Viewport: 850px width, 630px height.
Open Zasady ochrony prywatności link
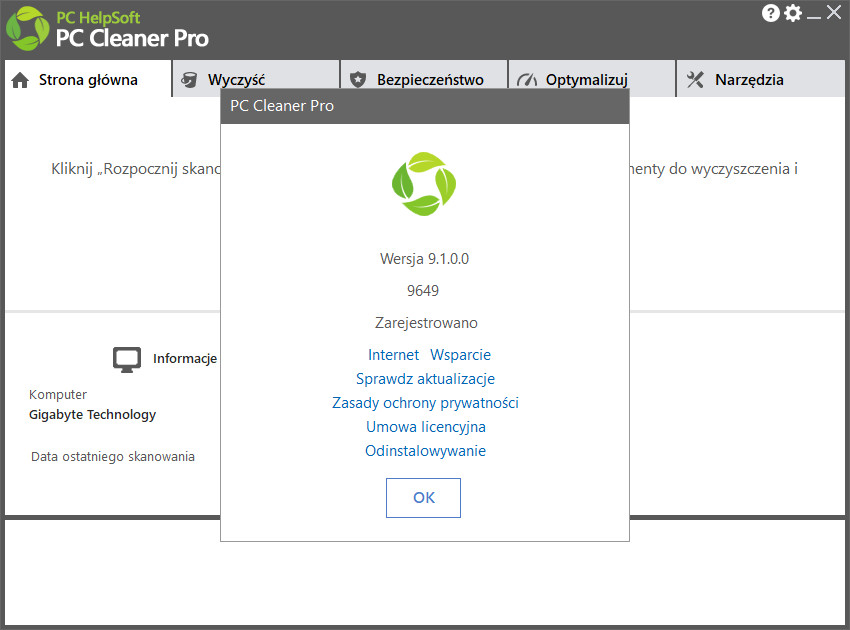coord(425,403)
